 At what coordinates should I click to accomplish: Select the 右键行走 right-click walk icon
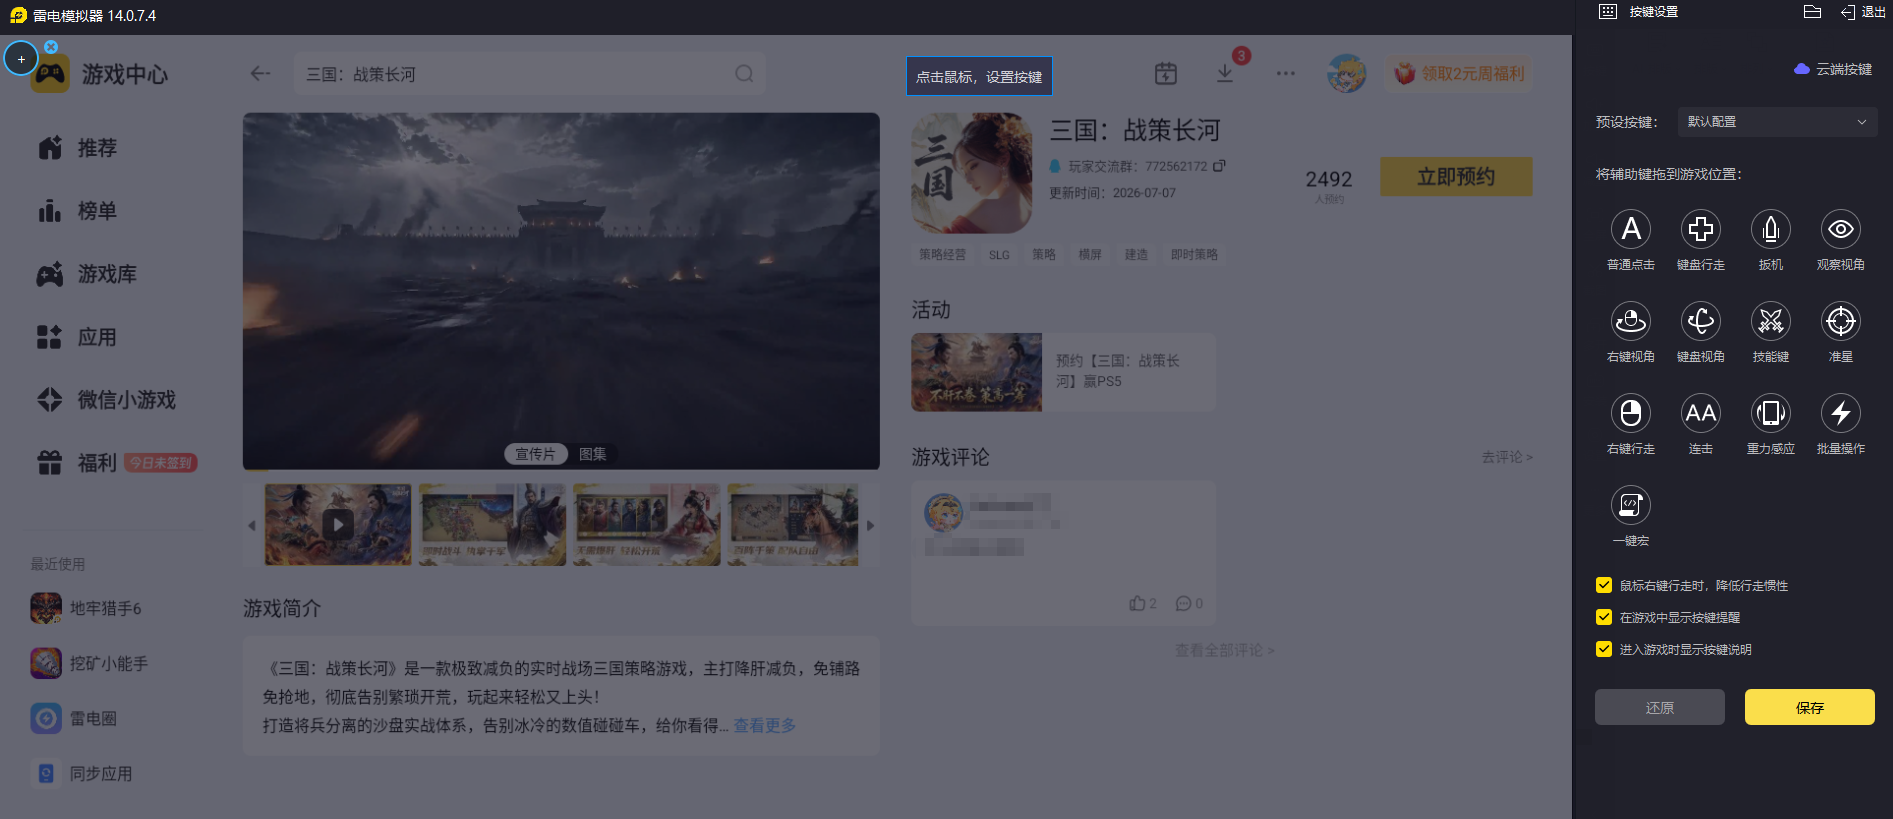pos(1631,413)
